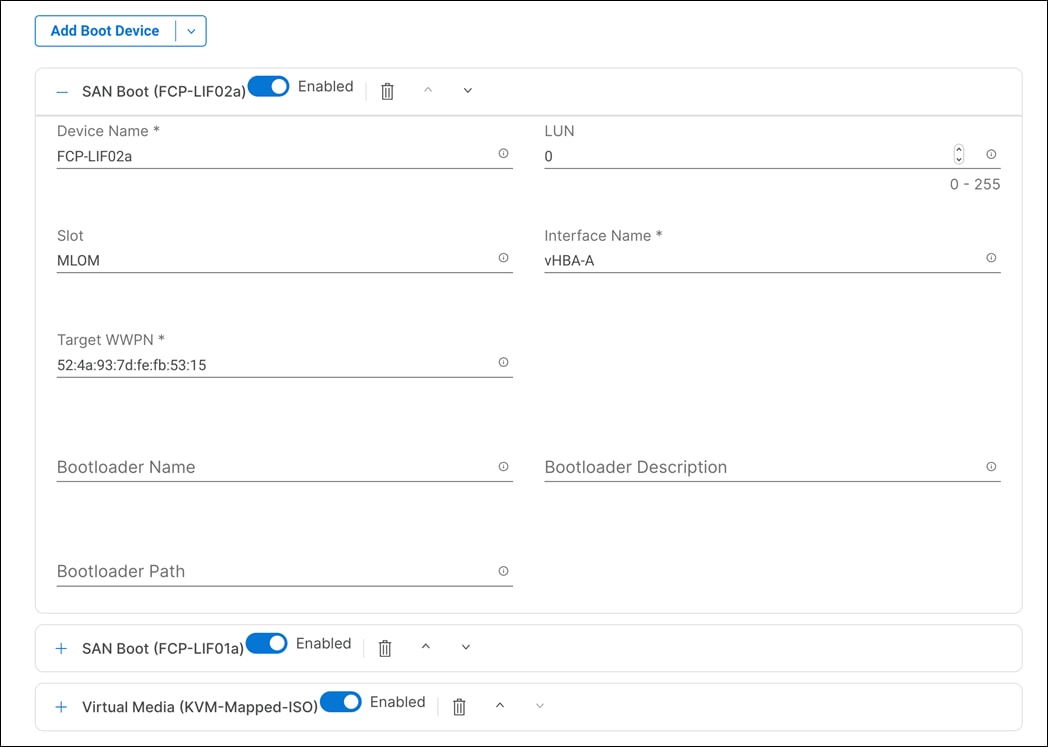The image size is (1048, 747).
Task: Open the Add Boot Device dropdown arrow
Action: 191,31
